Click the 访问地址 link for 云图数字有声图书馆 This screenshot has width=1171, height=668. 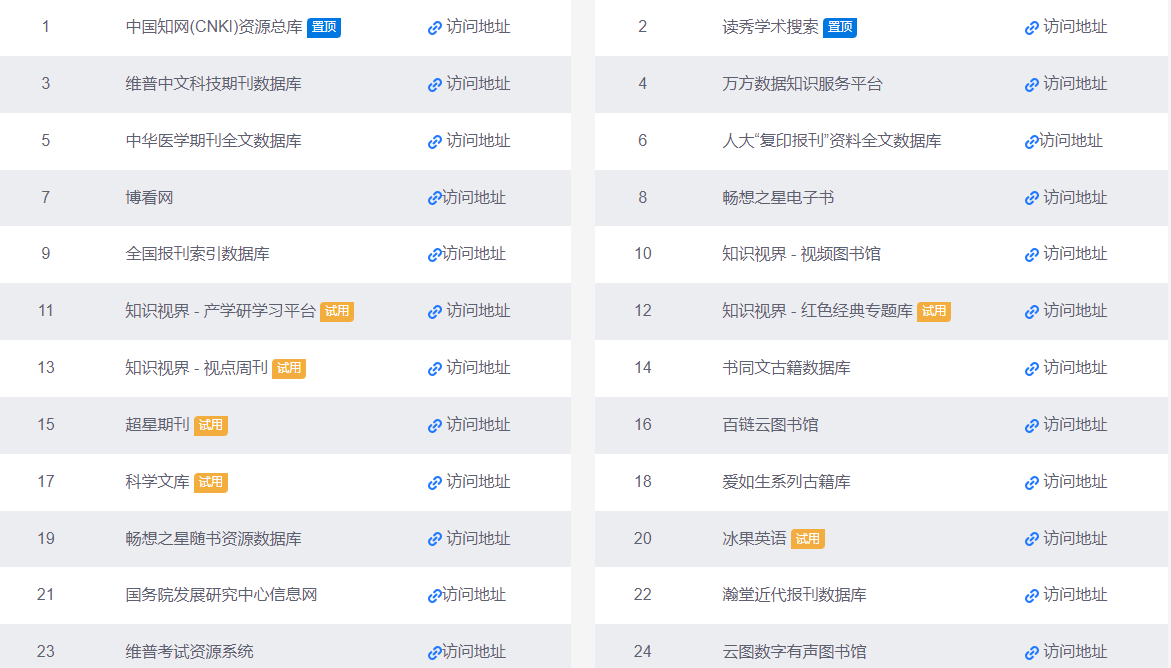(1075, 652)
